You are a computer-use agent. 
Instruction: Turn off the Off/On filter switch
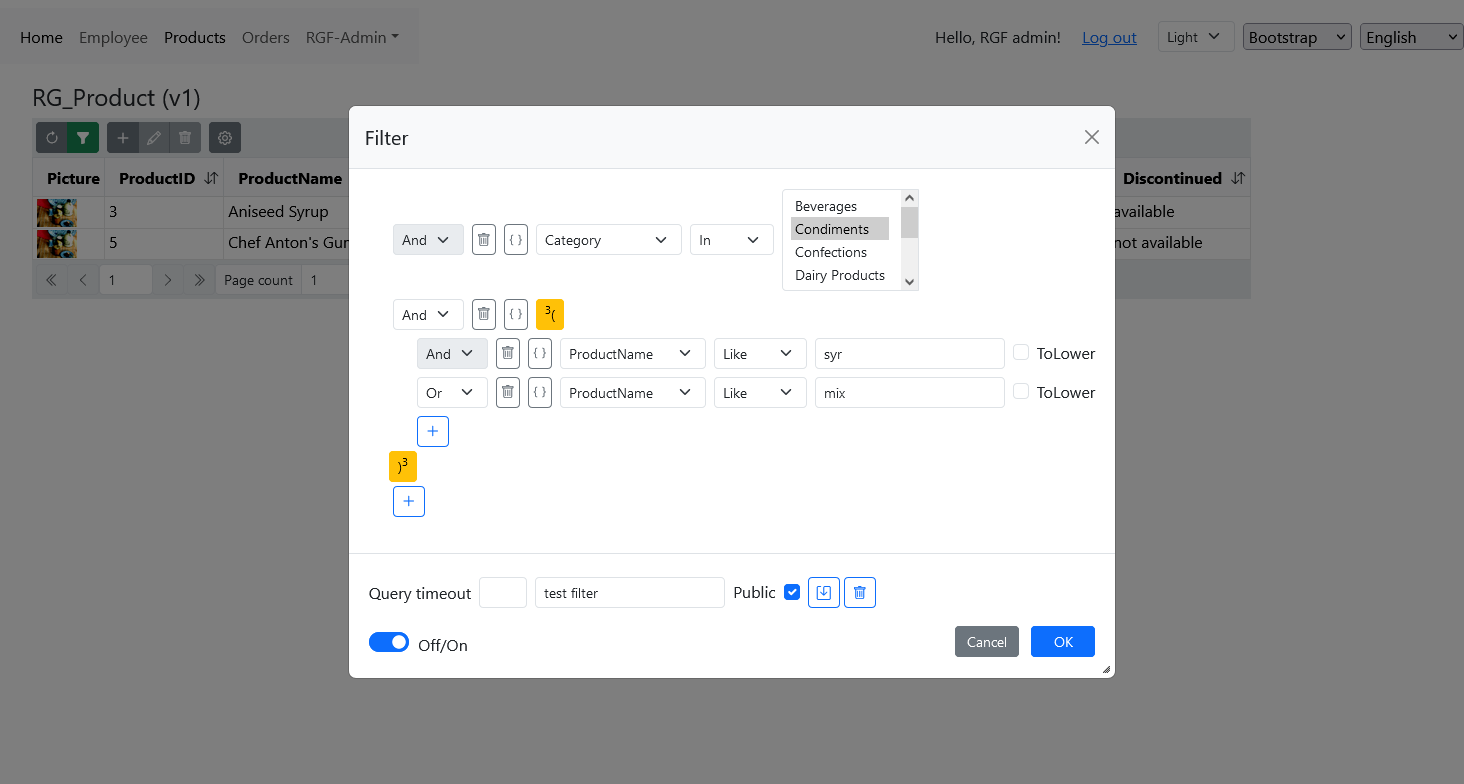(389, 642)
